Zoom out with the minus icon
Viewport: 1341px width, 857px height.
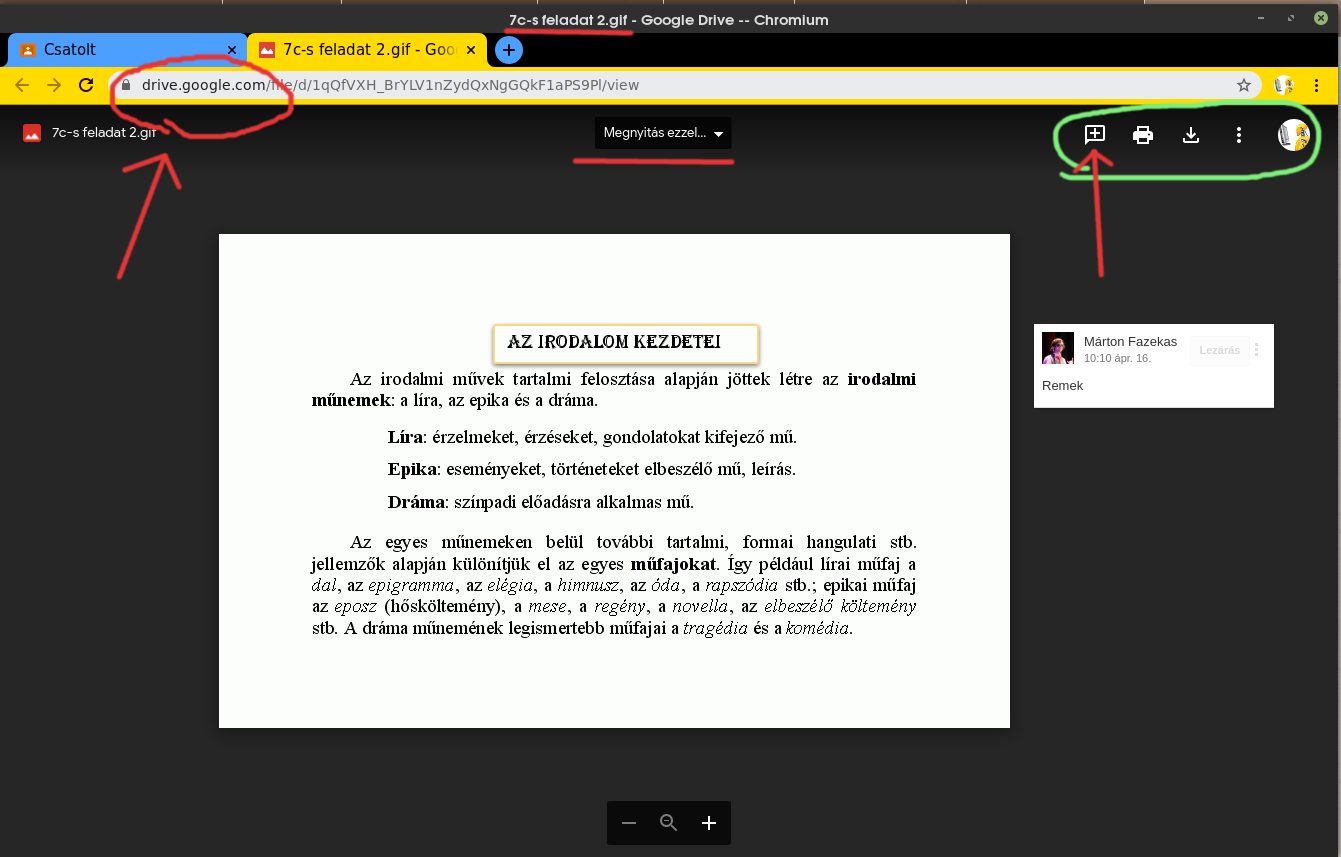coord(629,823)
